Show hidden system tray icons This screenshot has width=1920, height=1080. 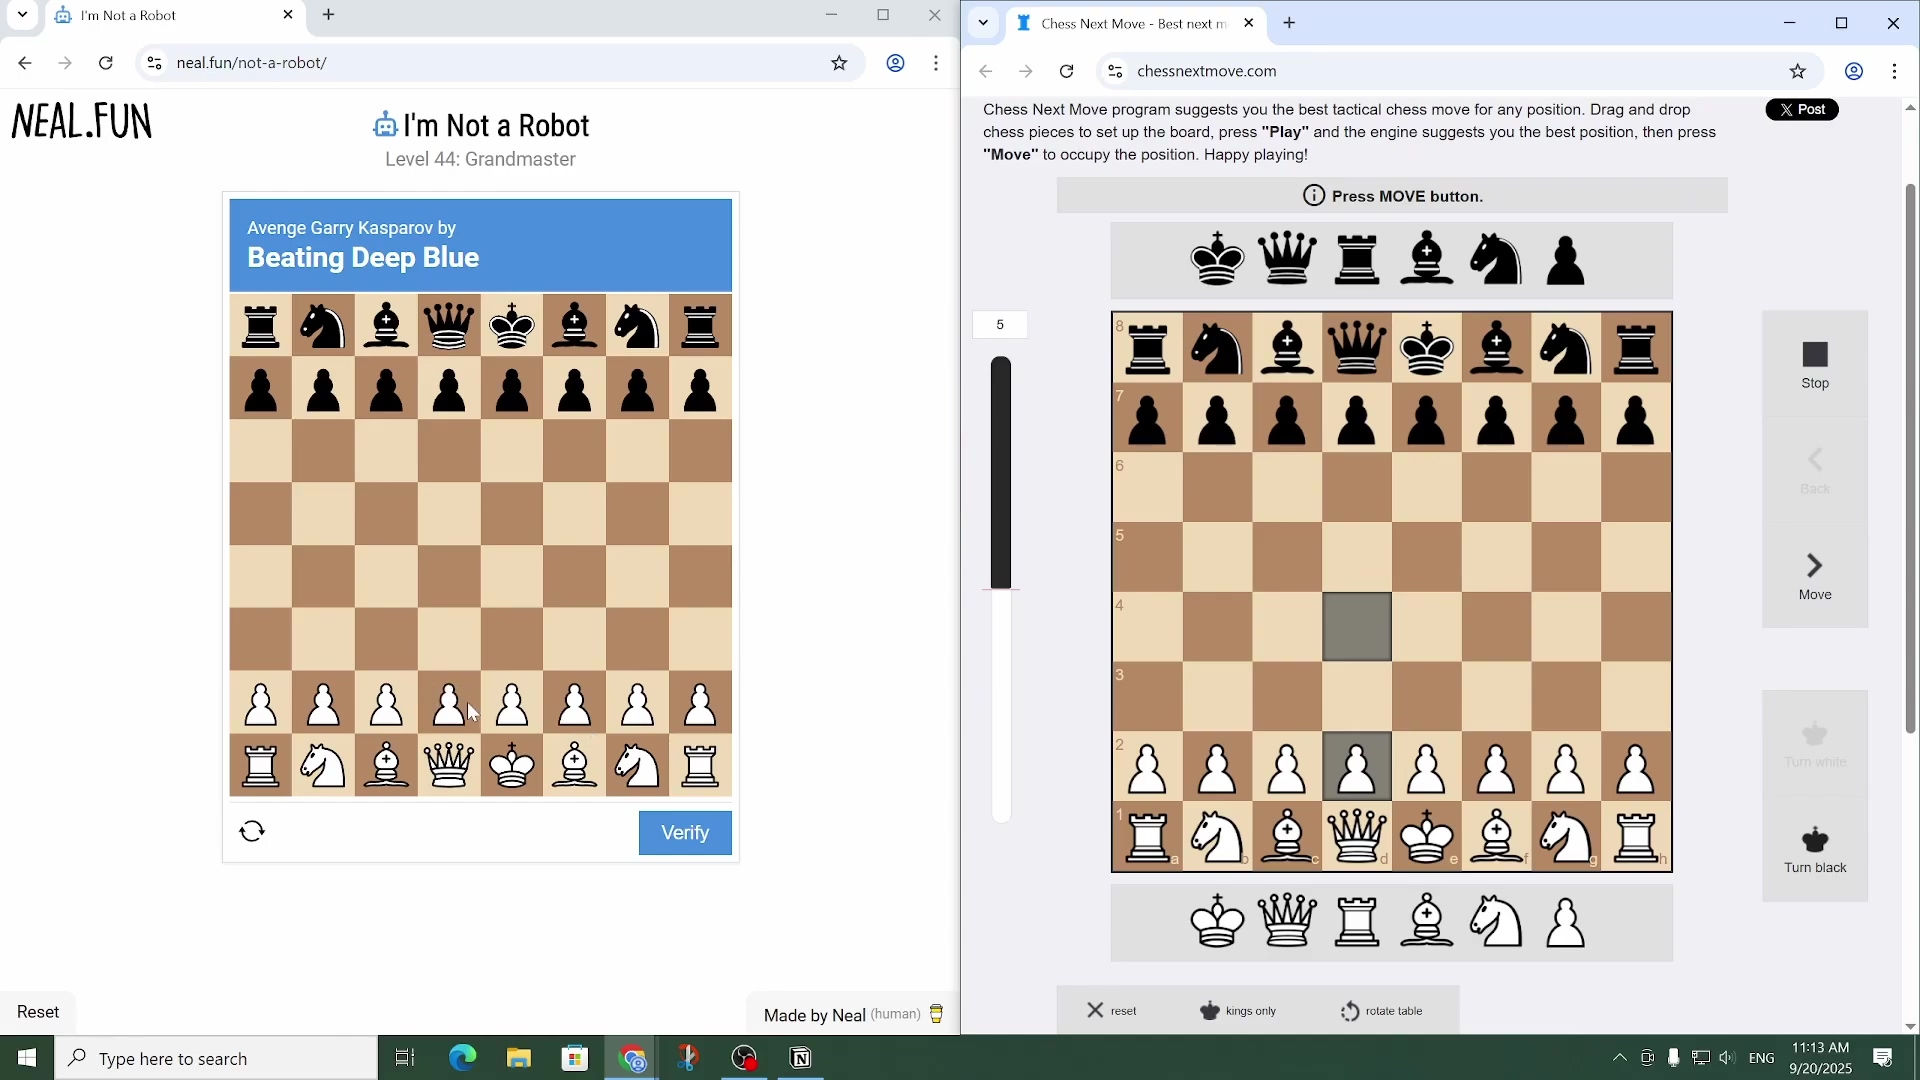tap(1620, 1058)
